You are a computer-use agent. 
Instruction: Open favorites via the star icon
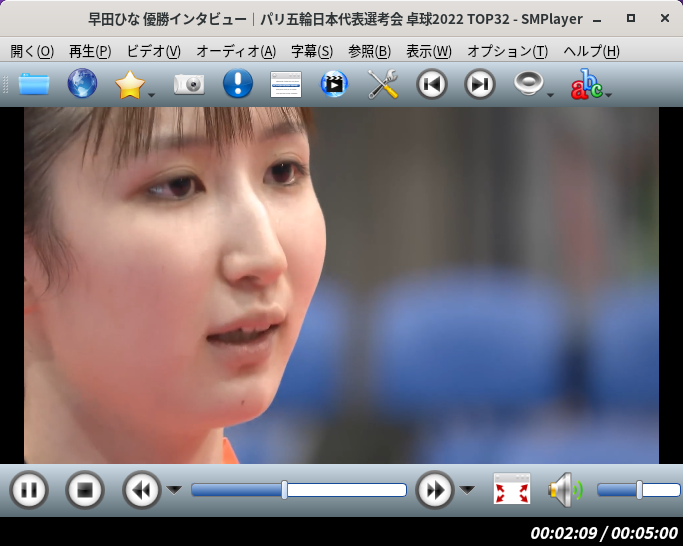(x=130, y=85)
